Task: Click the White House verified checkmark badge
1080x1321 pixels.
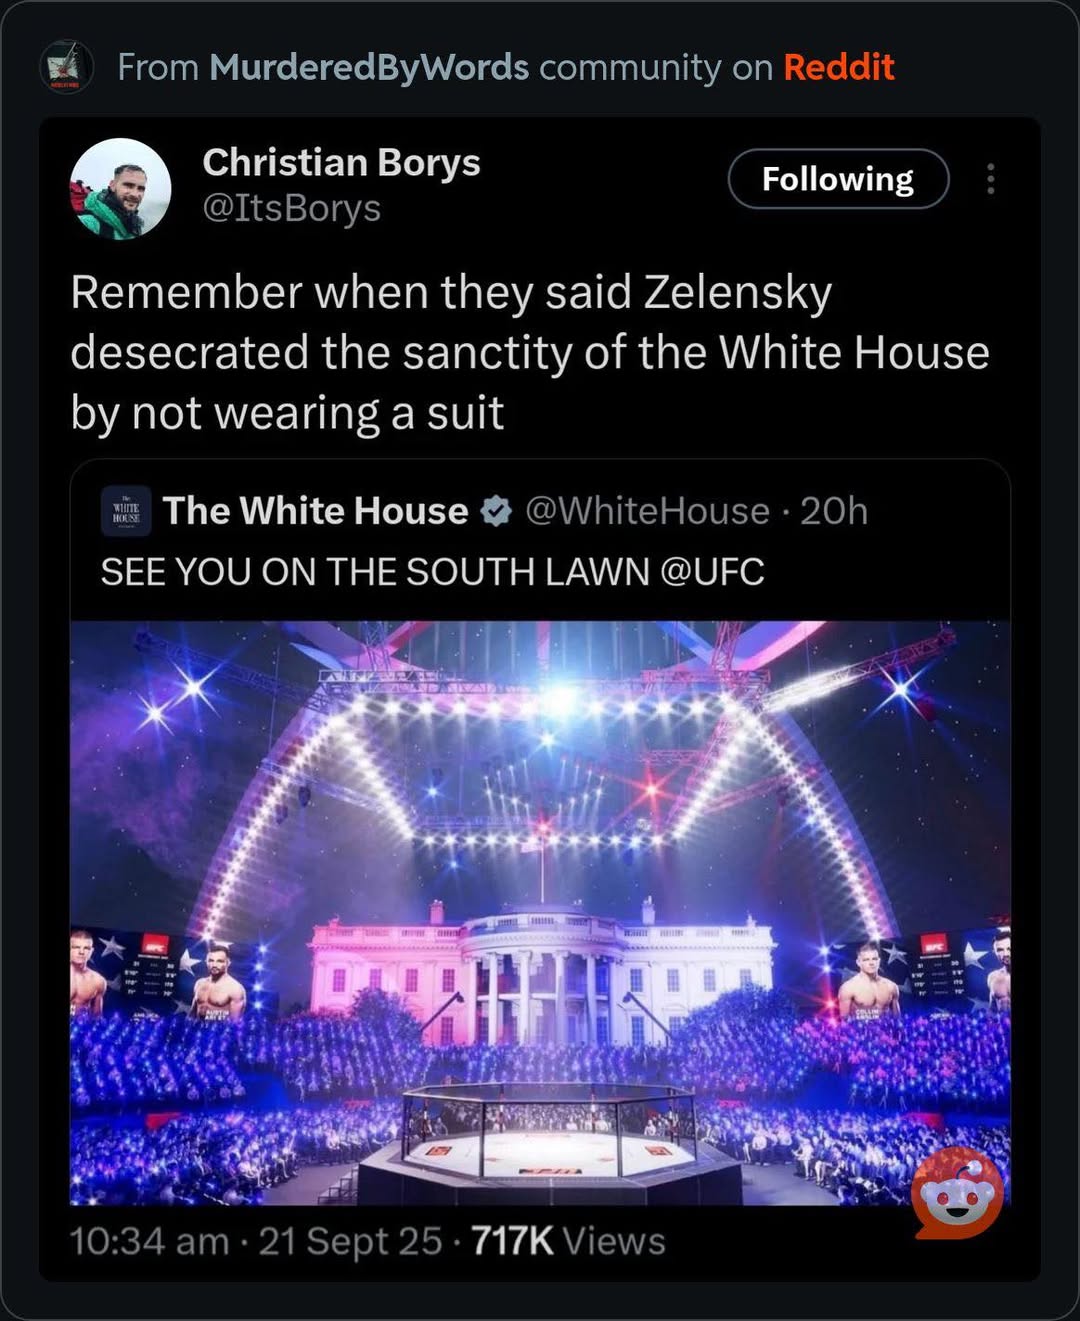Action: pos(497,511)
